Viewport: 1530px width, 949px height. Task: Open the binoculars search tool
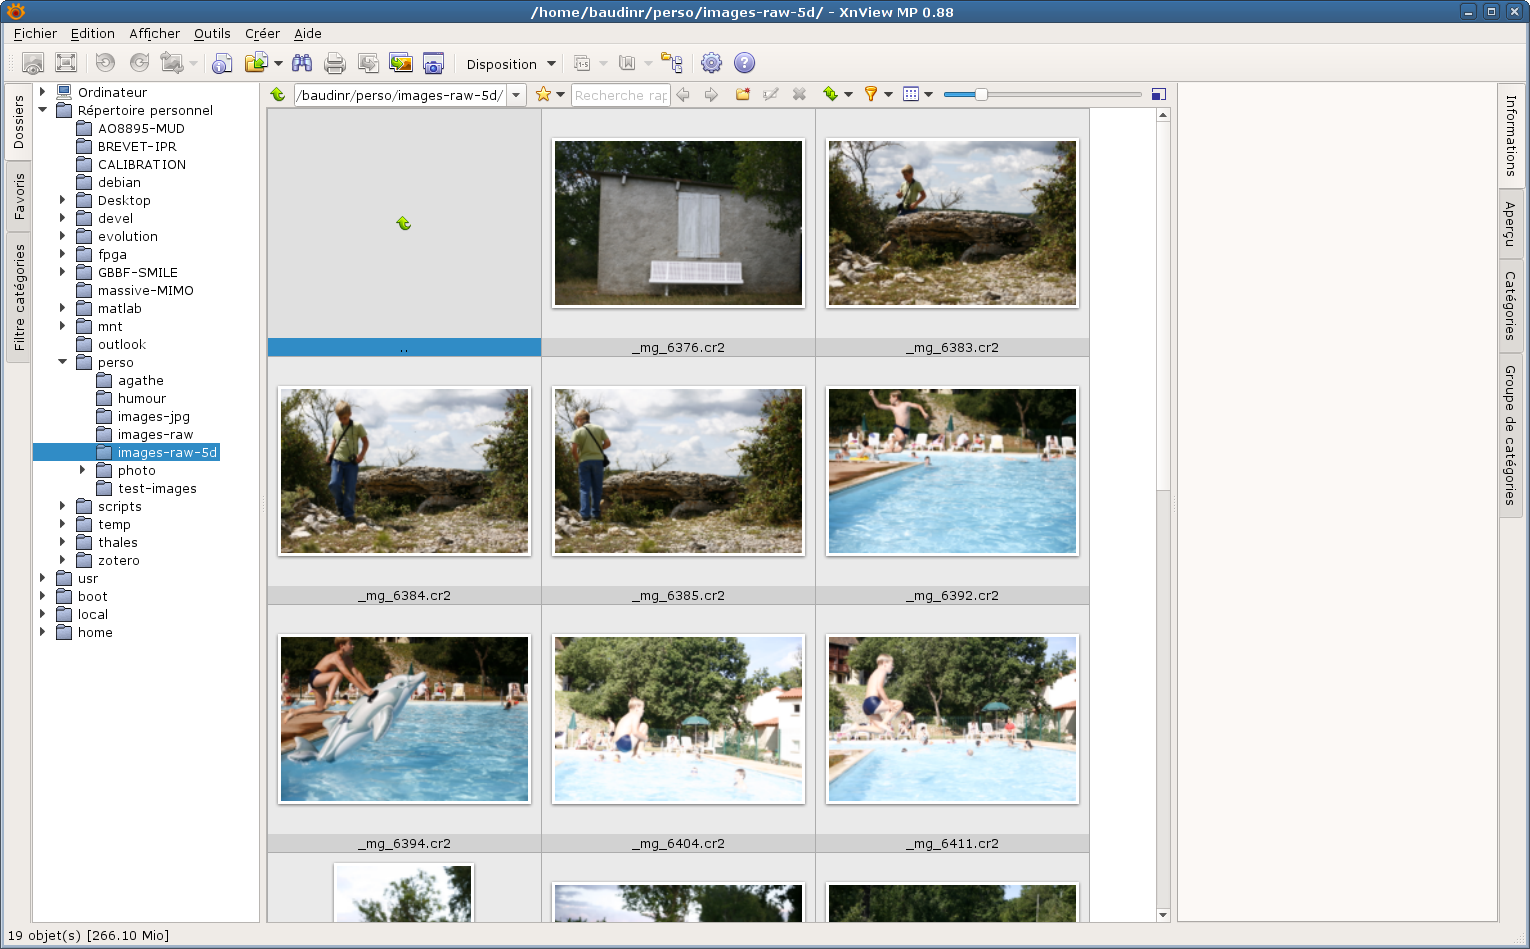[x=302, y=63]
